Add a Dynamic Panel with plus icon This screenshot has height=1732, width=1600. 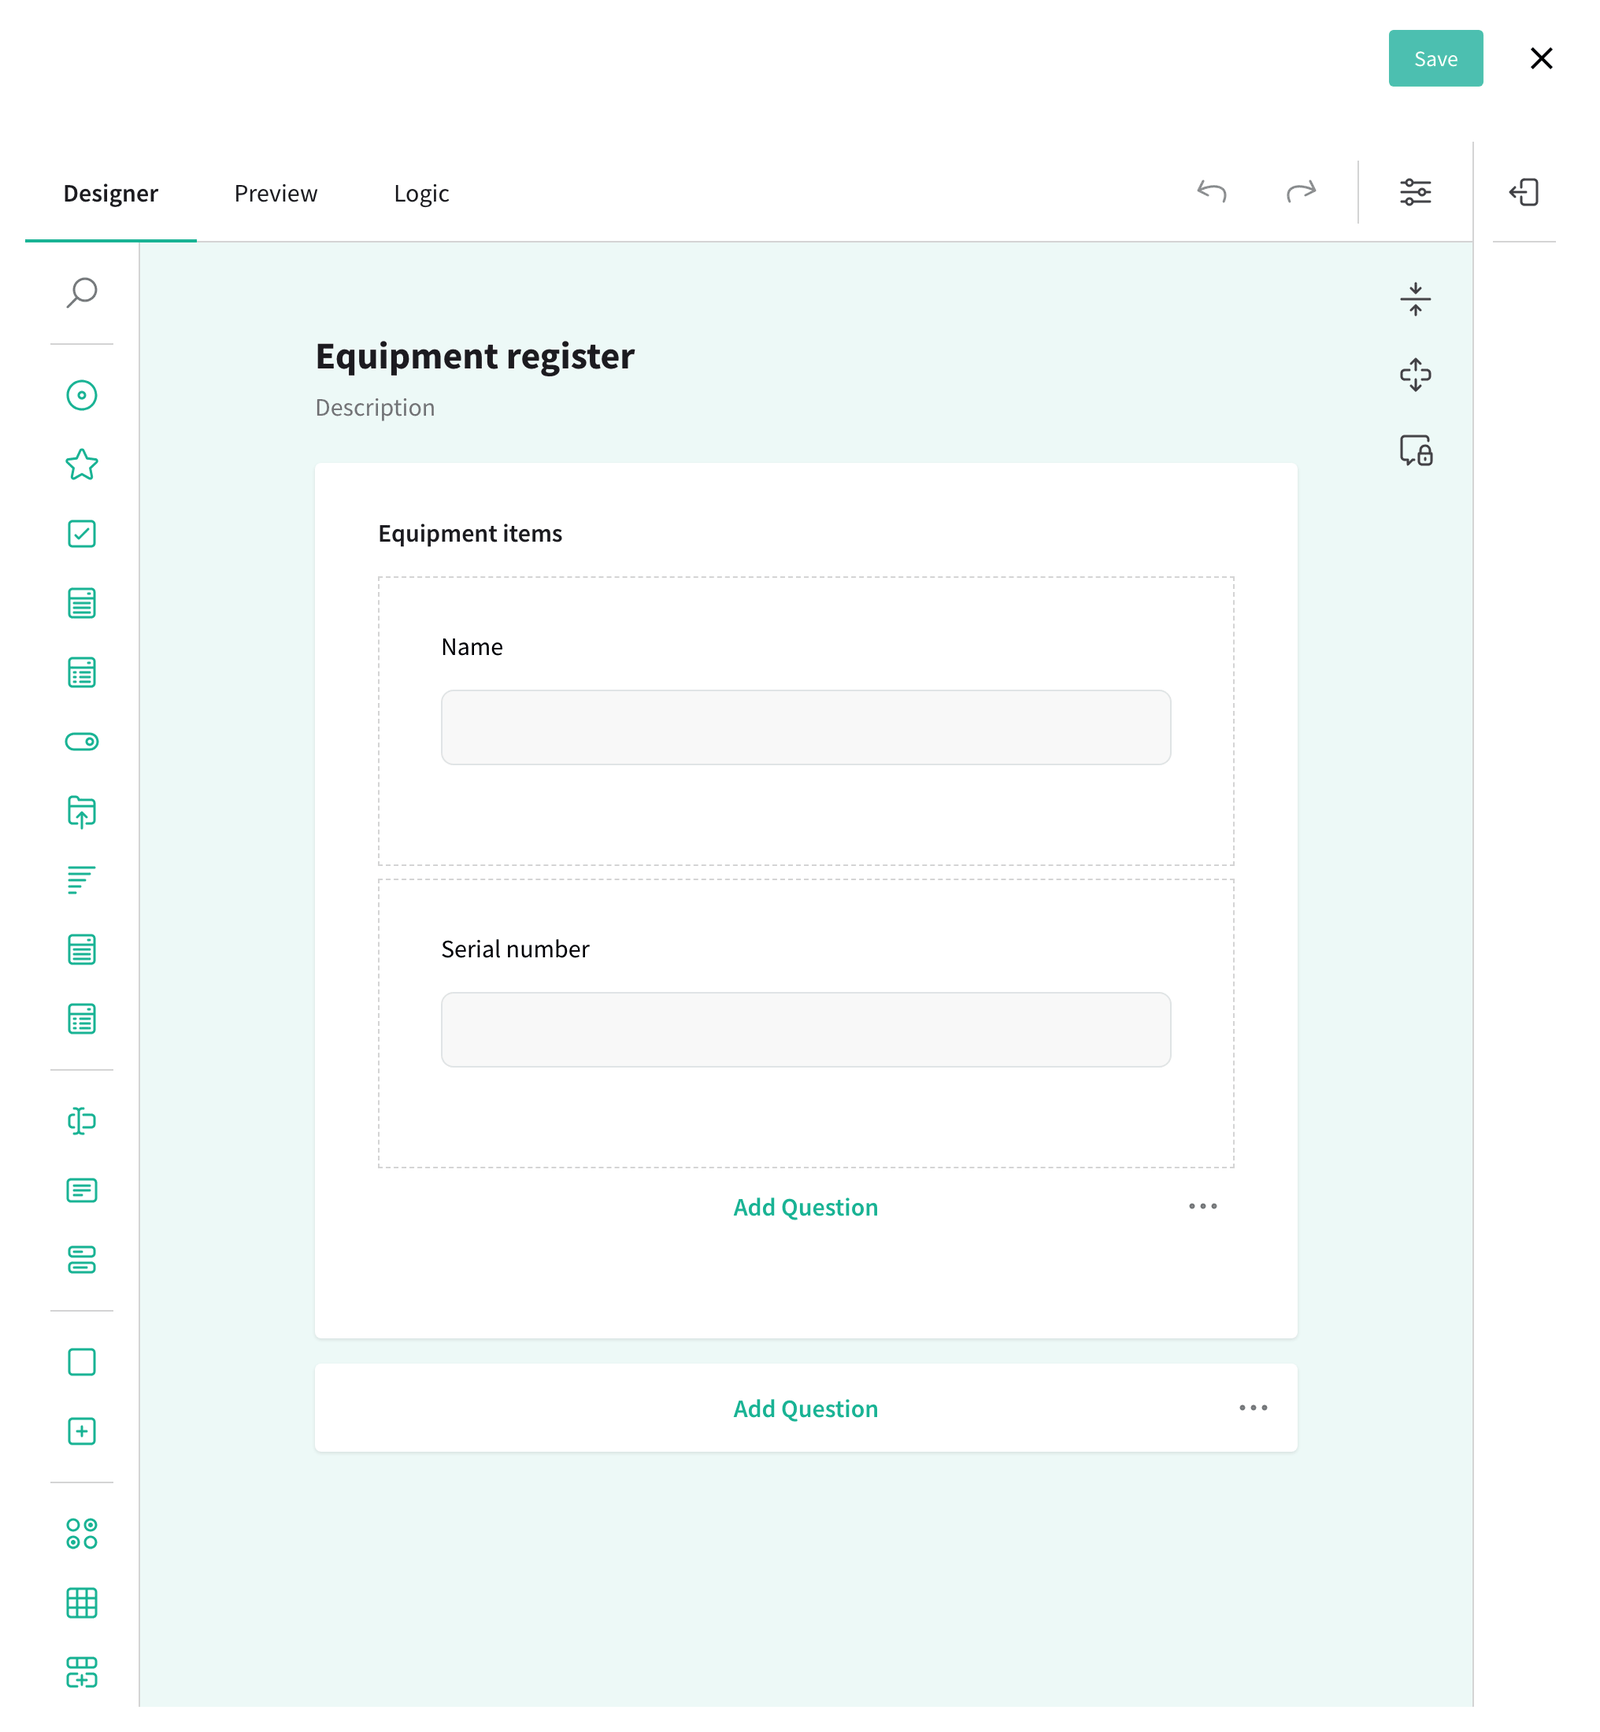point(82,1431)
